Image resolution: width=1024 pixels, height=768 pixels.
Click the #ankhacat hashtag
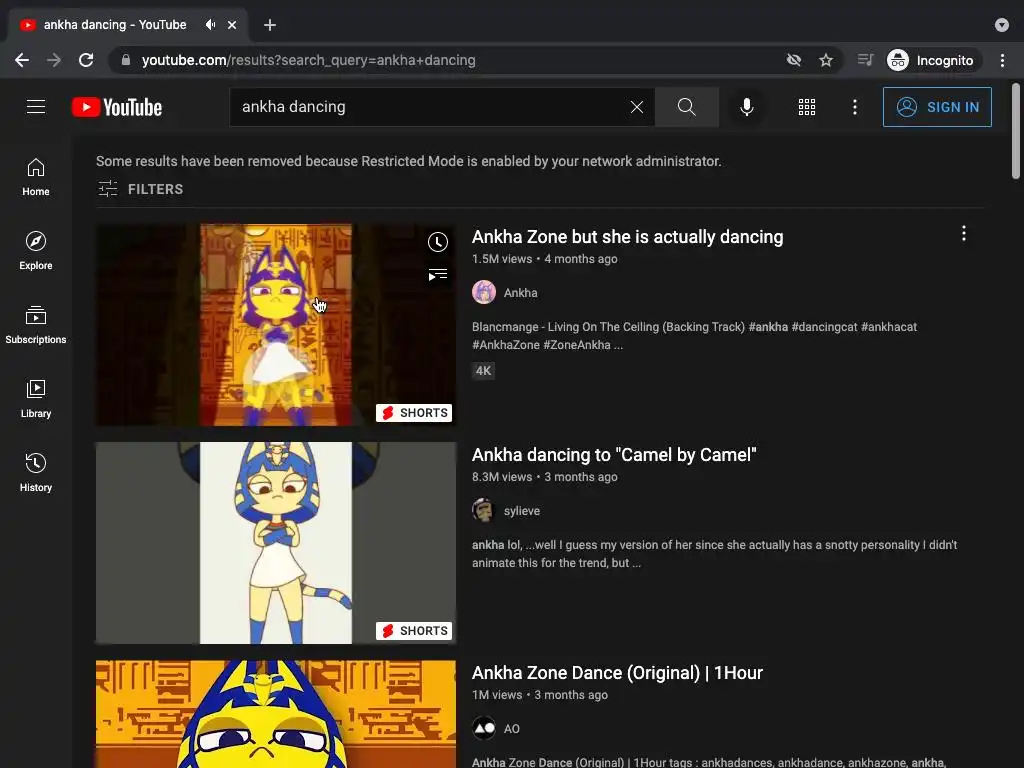tap(889, 327)
